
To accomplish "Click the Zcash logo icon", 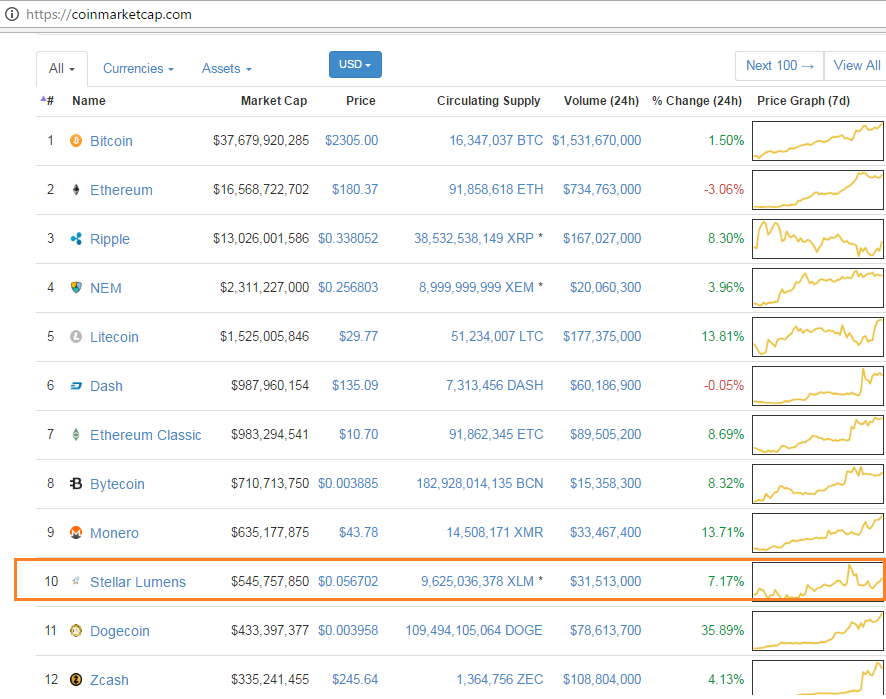I will [x=76, y=679].
